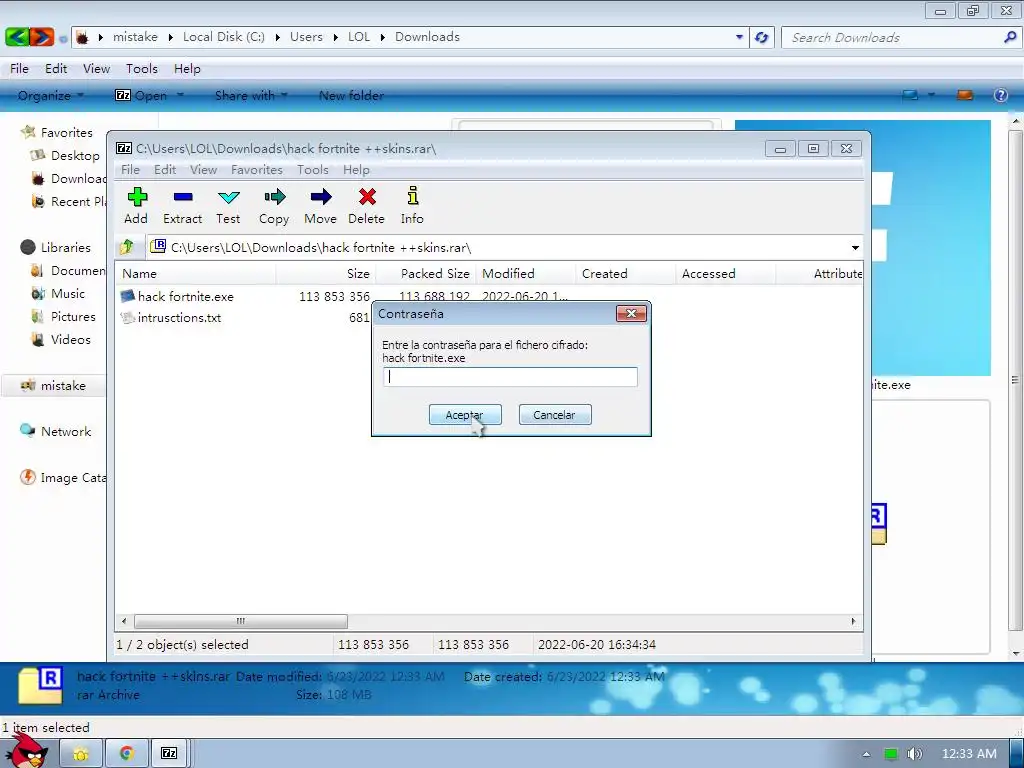Click the taskbar clock showing 12:33 AM
1024x768 pixels.
pos(969,754)
